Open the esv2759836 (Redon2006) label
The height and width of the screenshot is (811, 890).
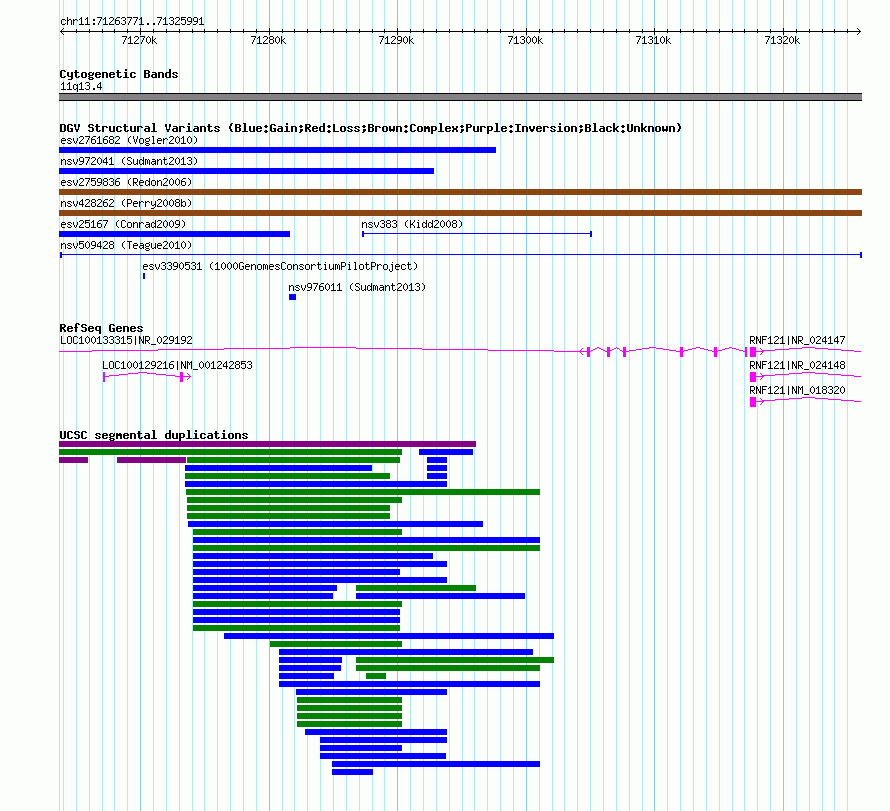pyautogui.click(x=126, y=182)
